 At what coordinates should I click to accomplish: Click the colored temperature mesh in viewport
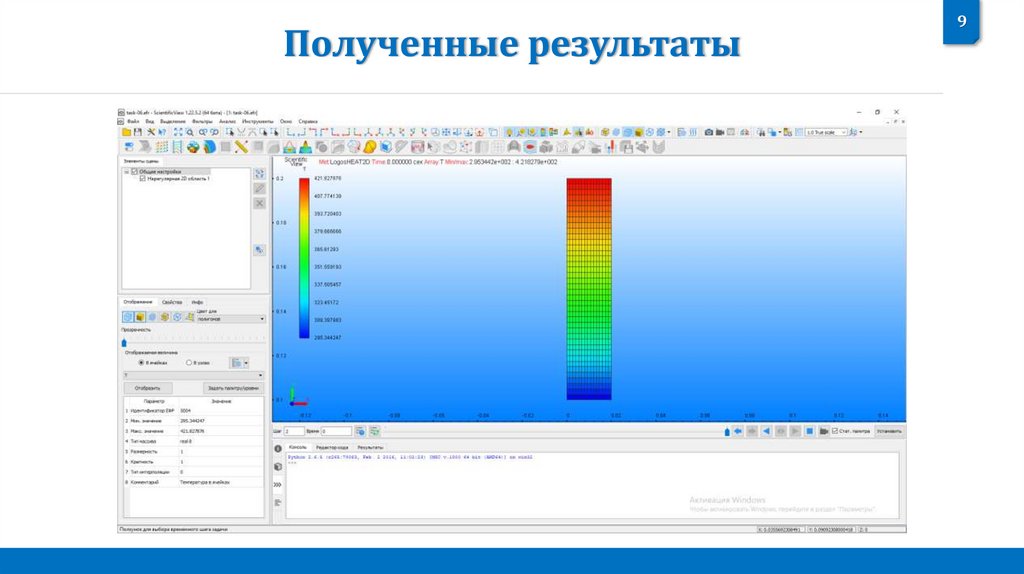point(589,289)
